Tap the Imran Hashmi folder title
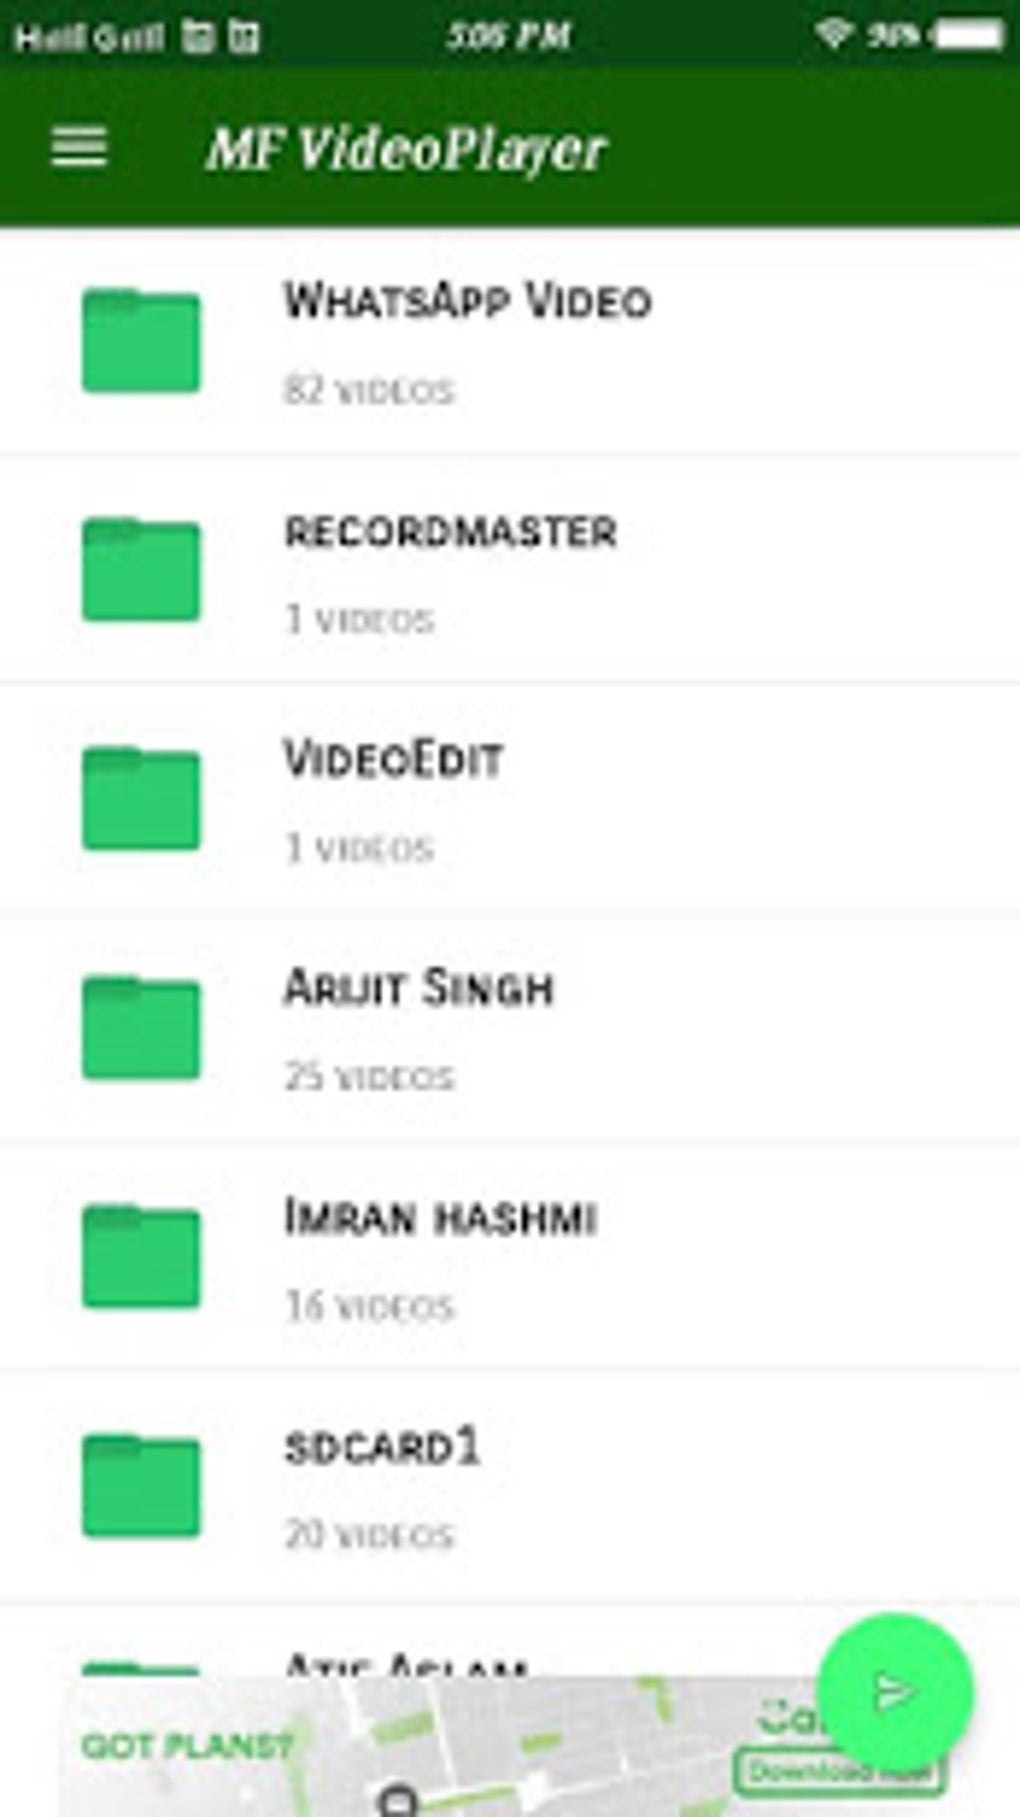 point(441,1218)
